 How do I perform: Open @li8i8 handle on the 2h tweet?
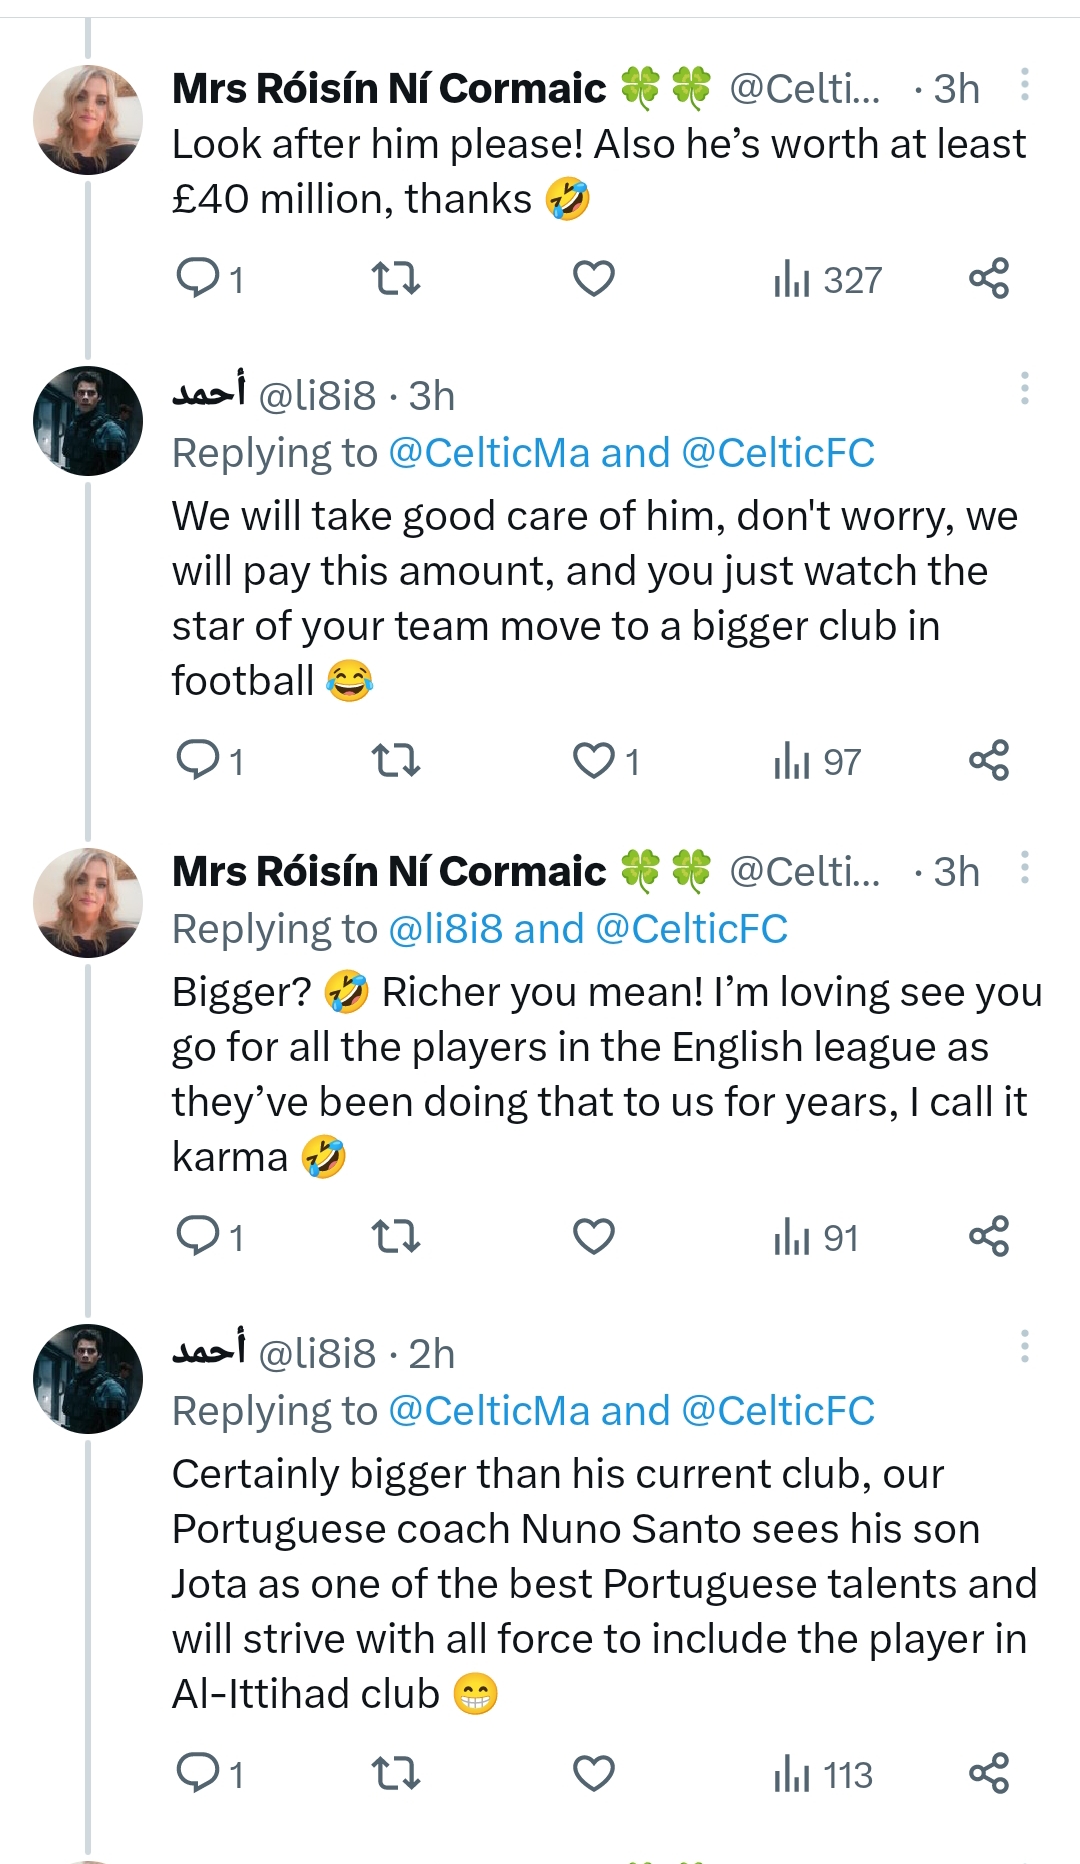click(317, 1354)
